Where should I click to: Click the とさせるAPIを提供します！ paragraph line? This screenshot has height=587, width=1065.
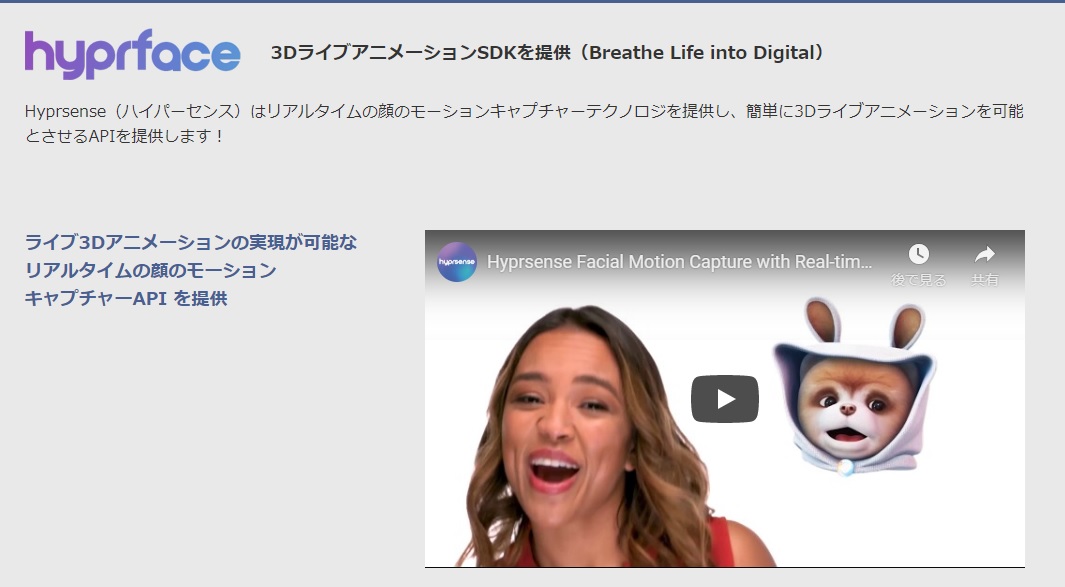[125, 135]
